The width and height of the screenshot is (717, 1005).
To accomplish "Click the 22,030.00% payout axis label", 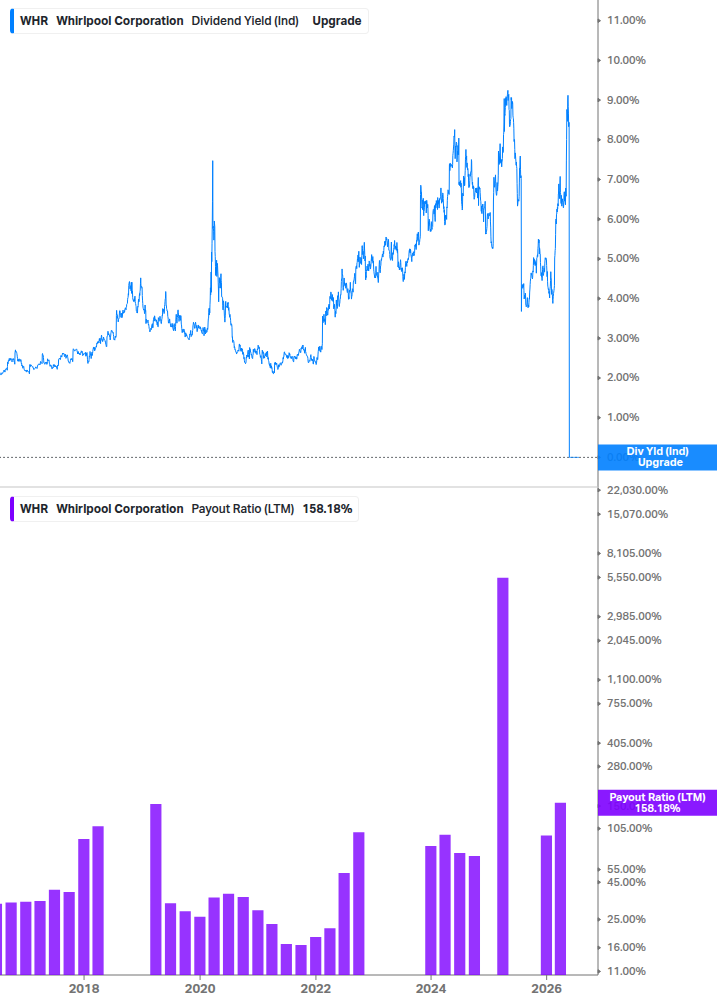I will 637,490.
